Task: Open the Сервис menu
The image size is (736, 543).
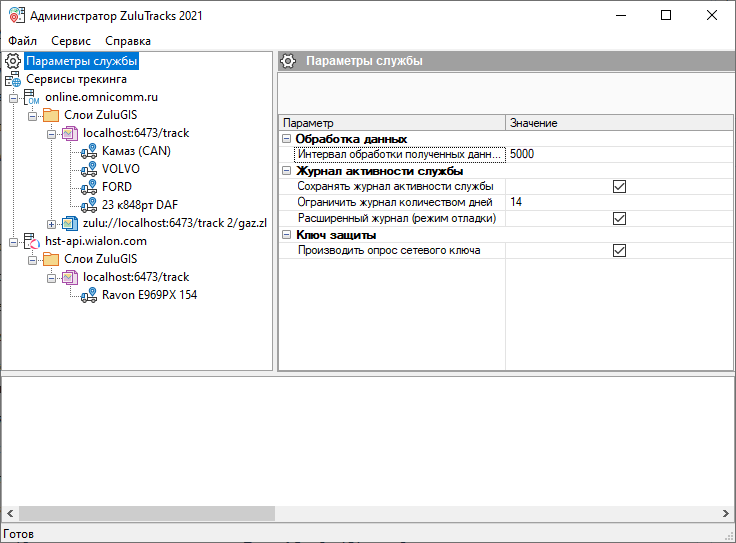Action: coord(71,41)
